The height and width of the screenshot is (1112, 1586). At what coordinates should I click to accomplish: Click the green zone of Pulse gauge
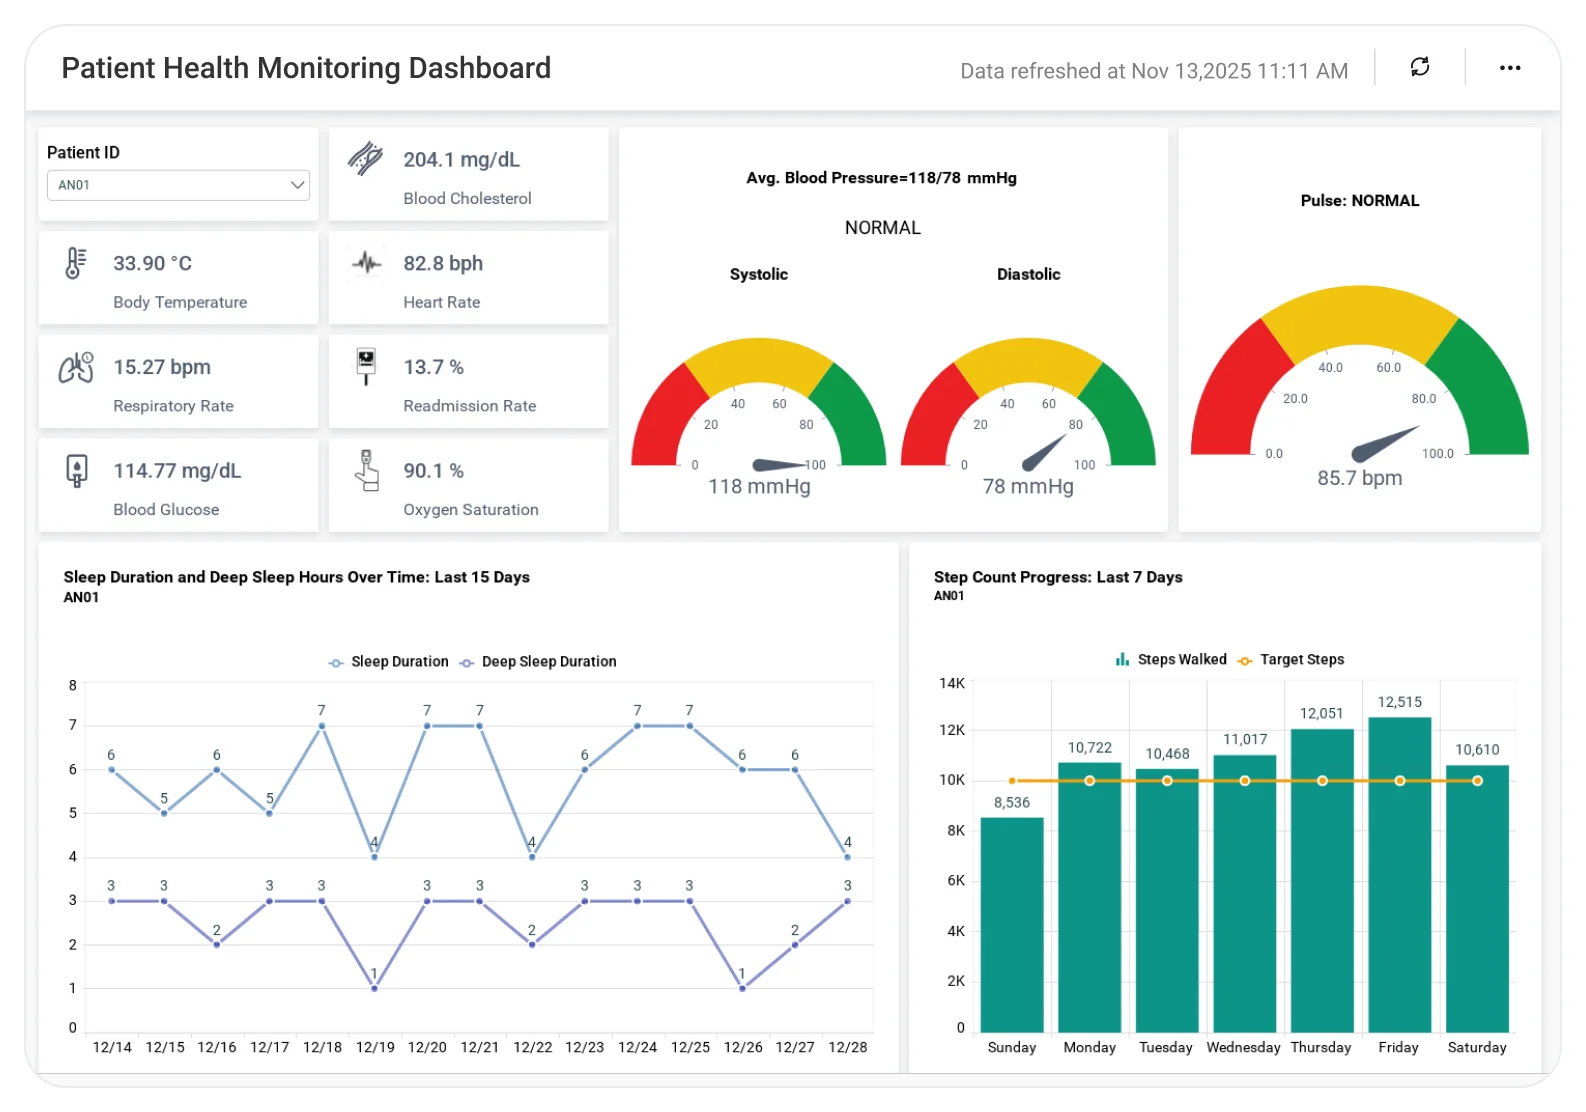click(1489, 390)
